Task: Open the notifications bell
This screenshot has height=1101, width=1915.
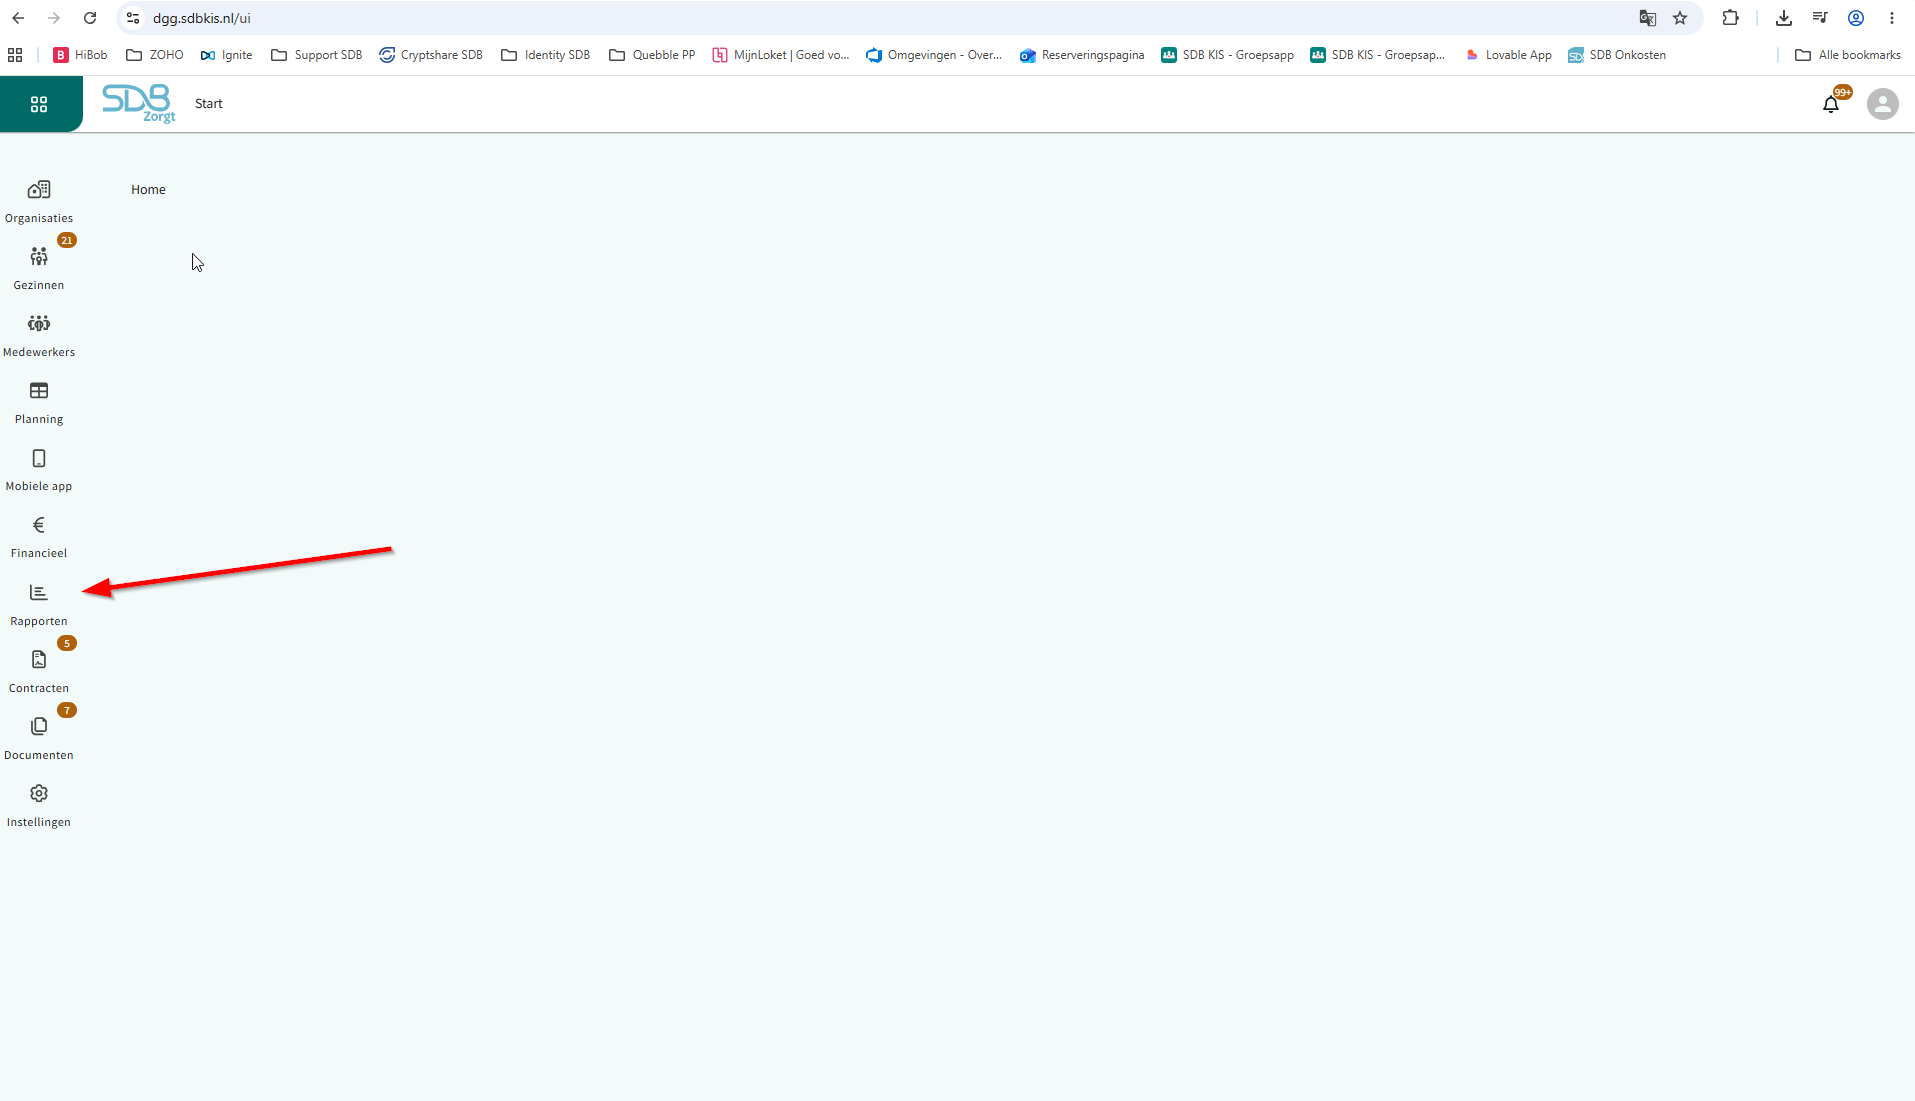Action: tap(1831, 104)
